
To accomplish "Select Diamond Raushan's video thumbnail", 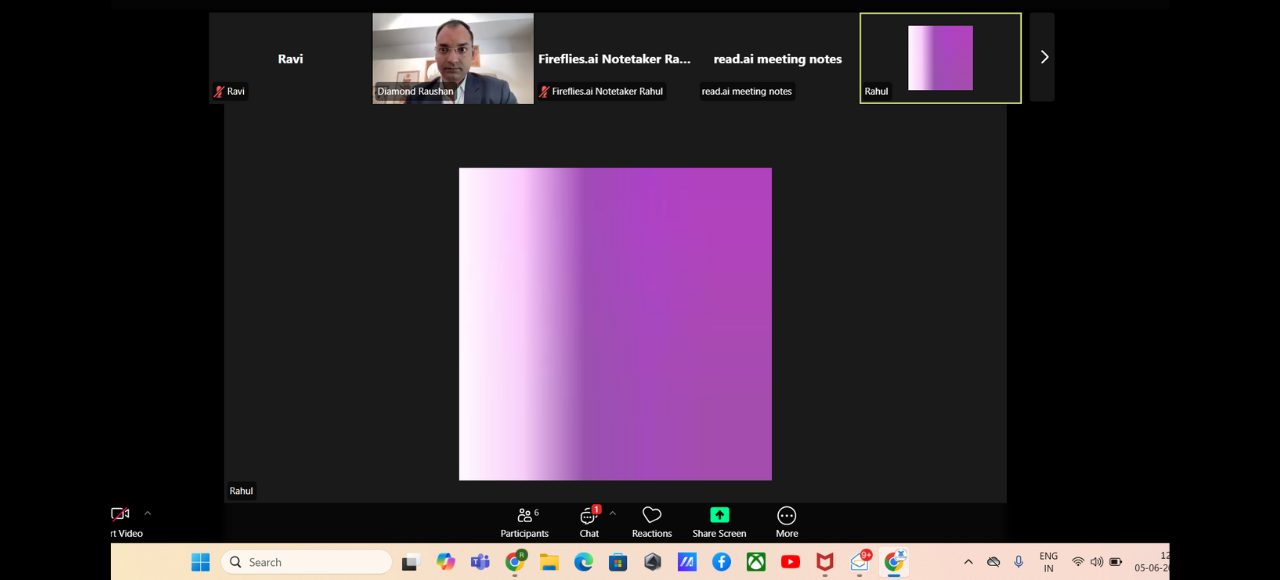I will click(x=453, y=58).
